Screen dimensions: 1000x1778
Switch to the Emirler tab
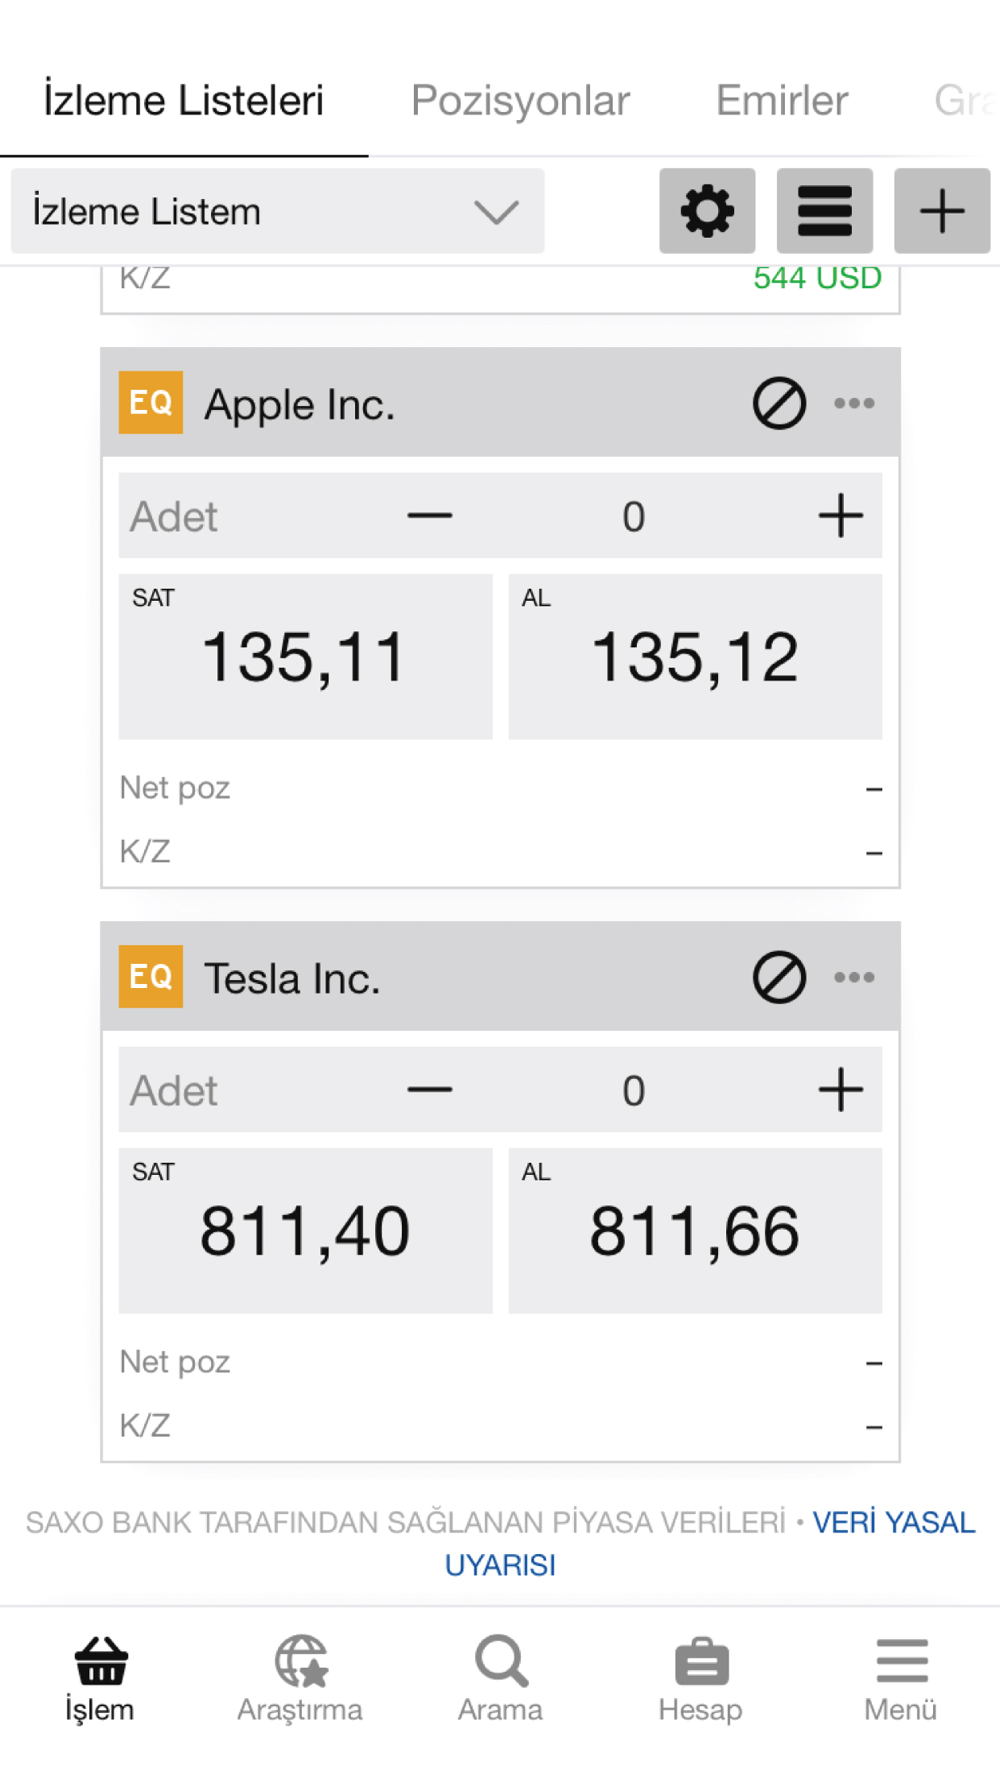(782, 101)
